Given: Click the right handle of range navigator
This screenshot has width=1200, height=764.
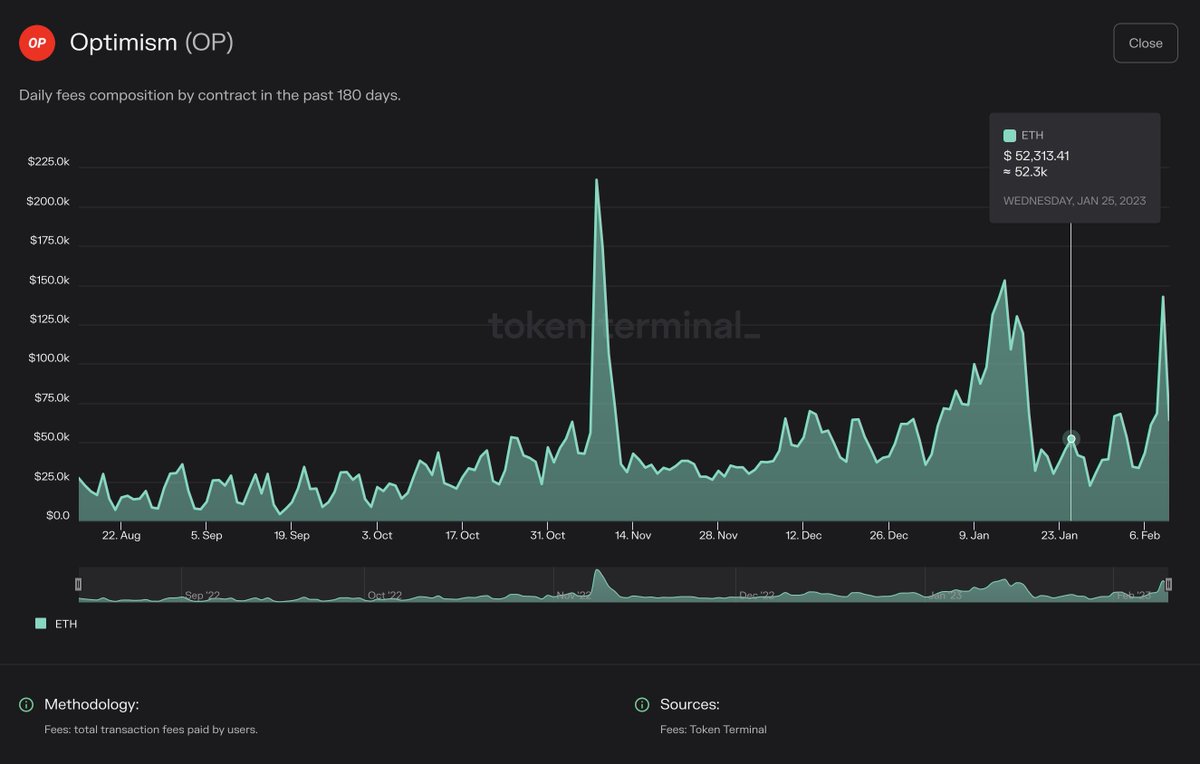Looking at the screenshot, I should [1167, 584].
